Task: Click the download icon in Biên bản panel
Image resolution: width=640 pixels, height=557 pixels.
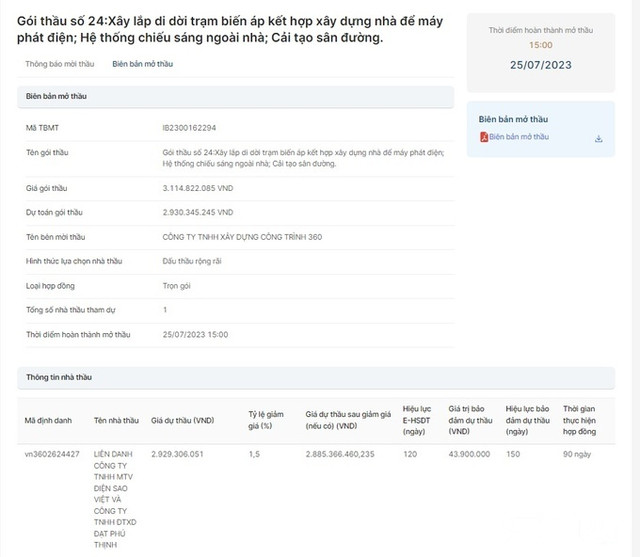Action: click(598, 138)
